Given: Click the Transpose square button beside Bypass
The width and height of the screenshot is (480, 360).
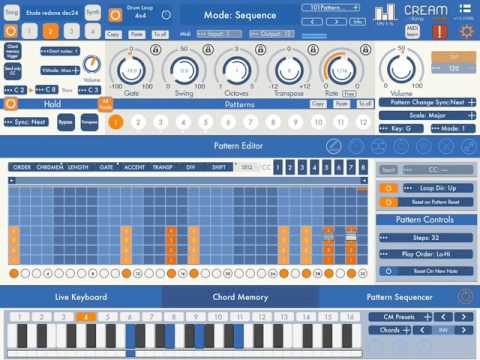Looking at the screenshot, I should click(89, 122).
